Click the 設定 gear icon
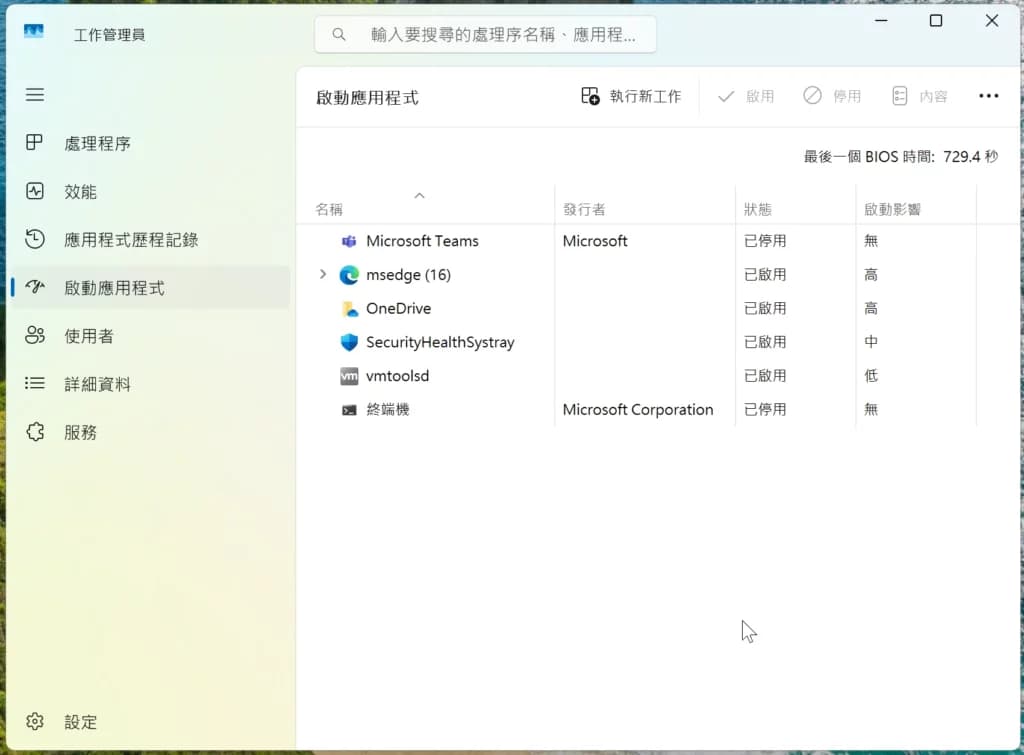 [35, 721]
